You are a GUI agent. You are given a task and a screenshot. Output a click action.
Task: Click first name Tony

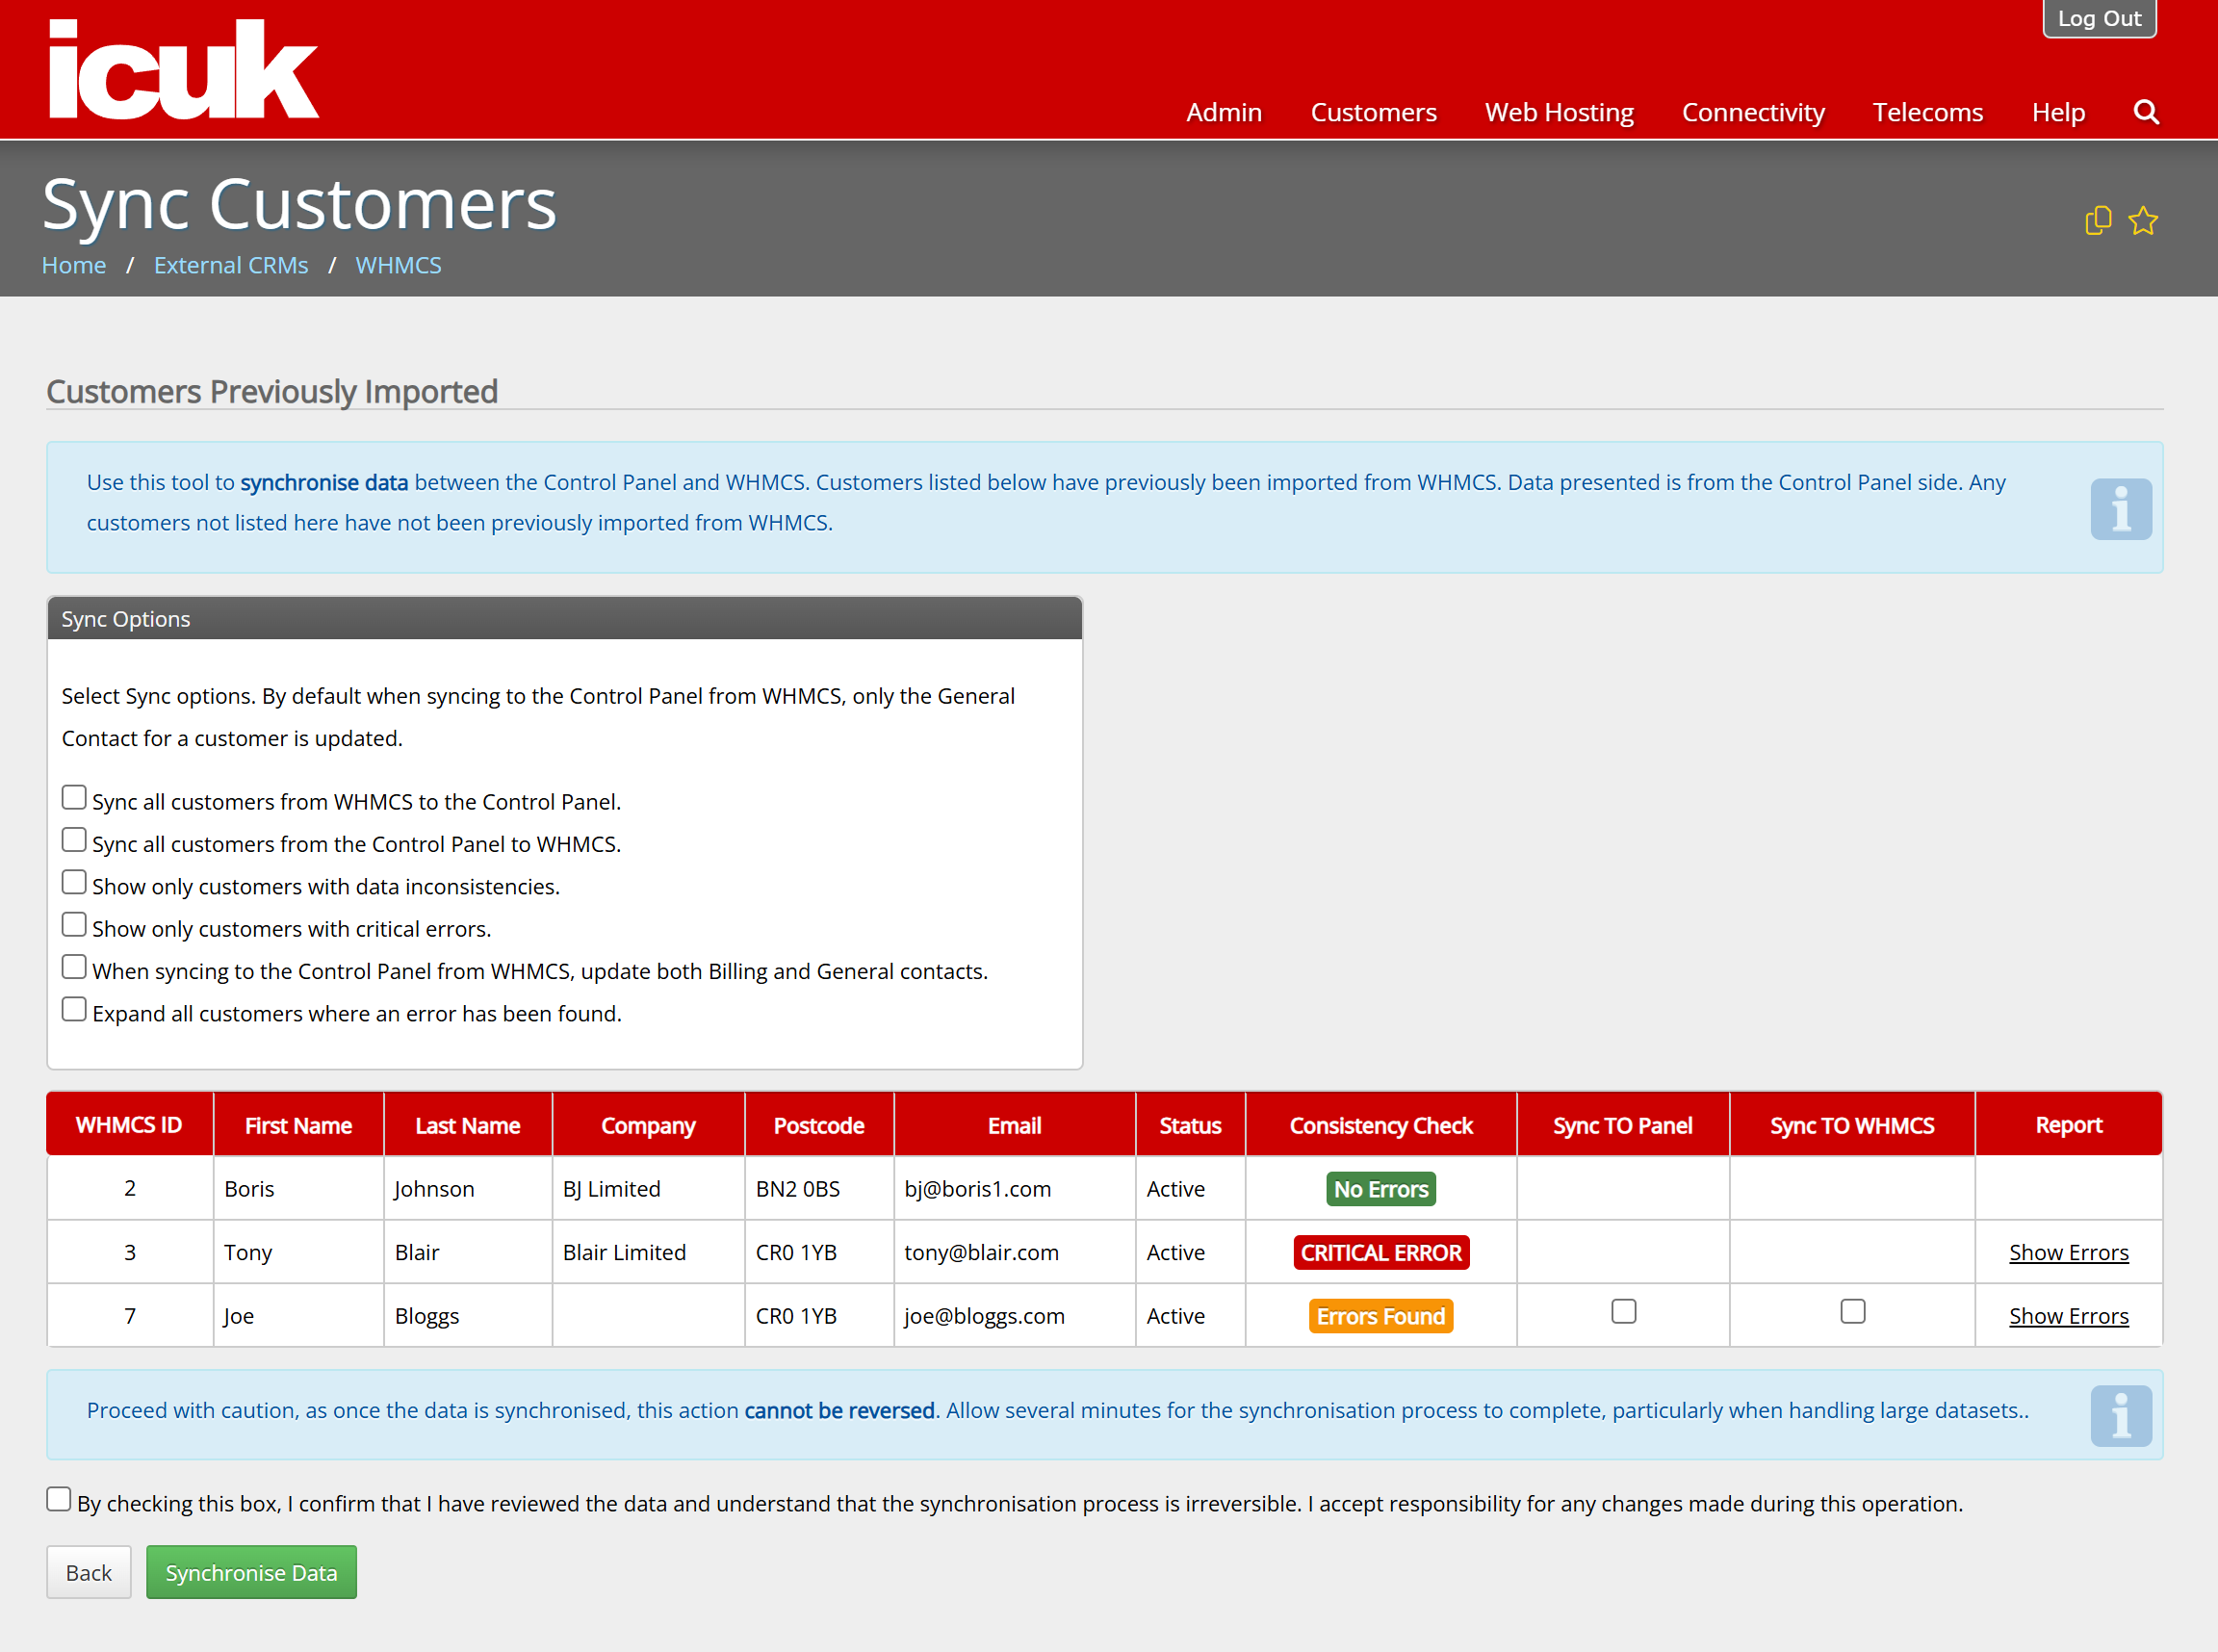248,1252
